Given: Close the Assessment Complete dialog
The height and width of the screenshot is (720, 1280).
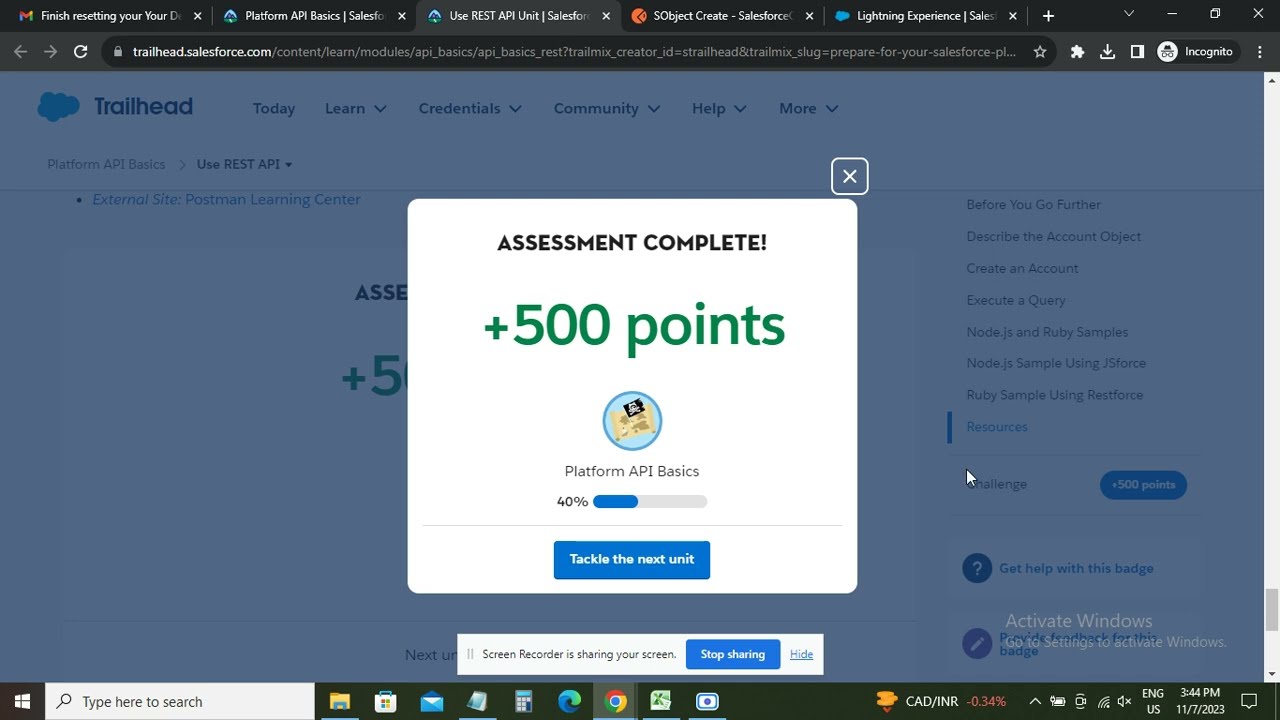Looking at the screenshot, I should (x=849, y=176).
